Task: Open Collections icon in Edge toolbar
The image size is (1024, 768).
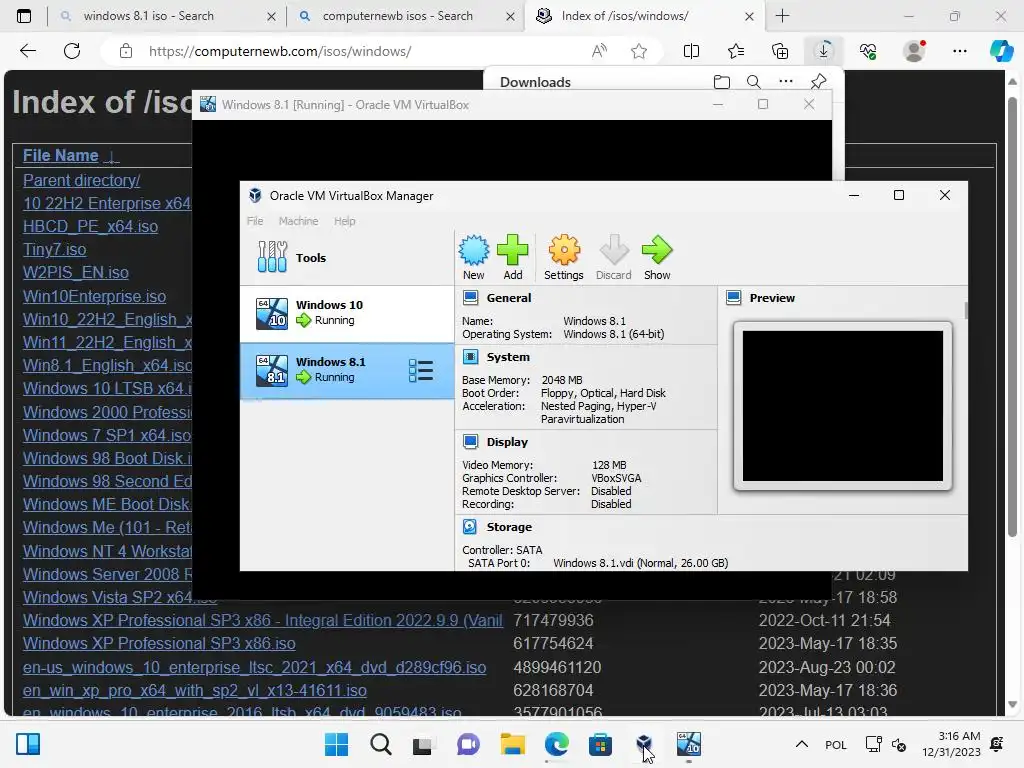Action: [x=780, y=51]
